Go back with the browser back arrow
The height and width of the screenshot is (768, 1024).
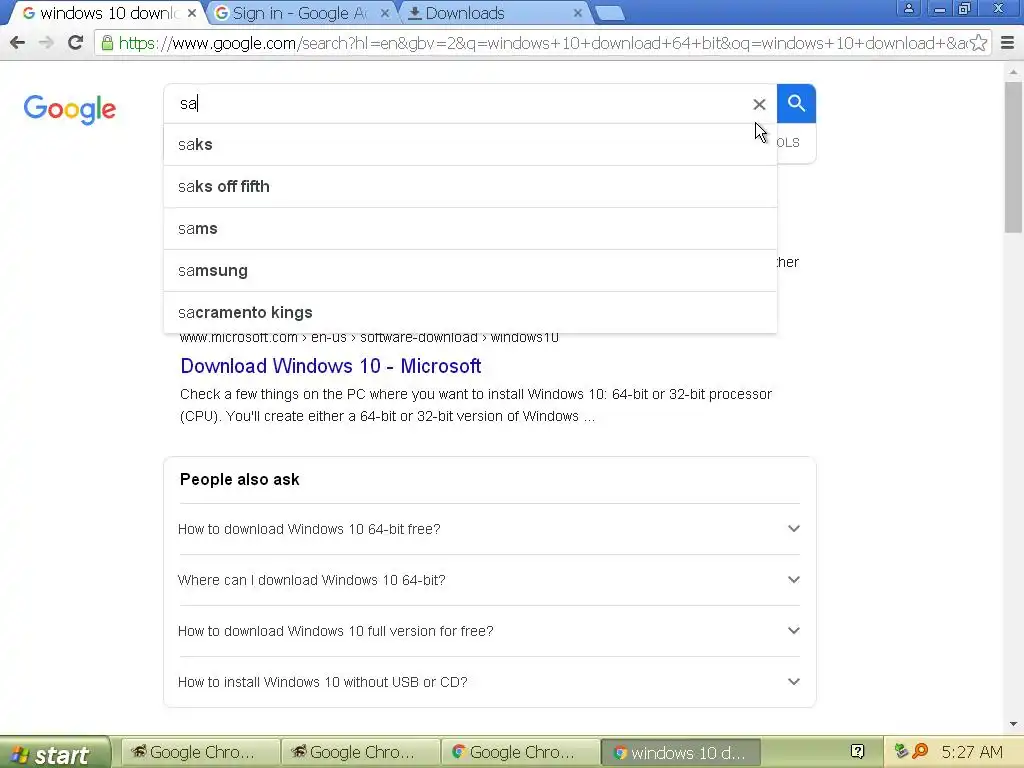point(18,43)
